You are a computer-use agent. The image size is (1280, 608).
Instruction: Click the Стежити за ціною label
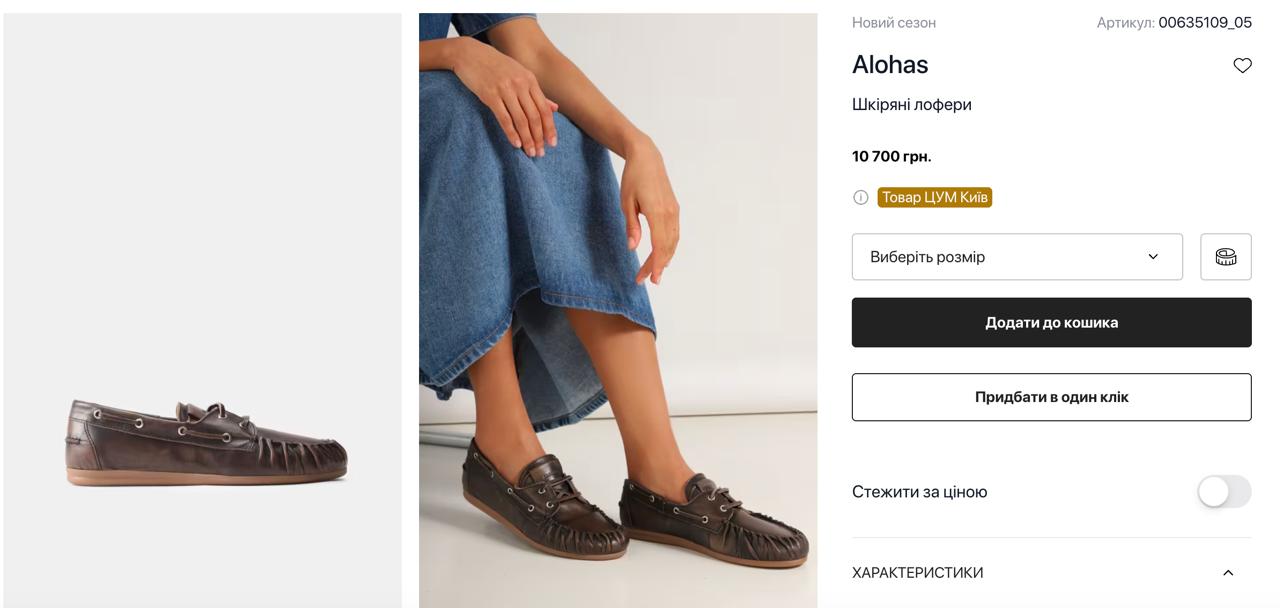tap(920, 492)
